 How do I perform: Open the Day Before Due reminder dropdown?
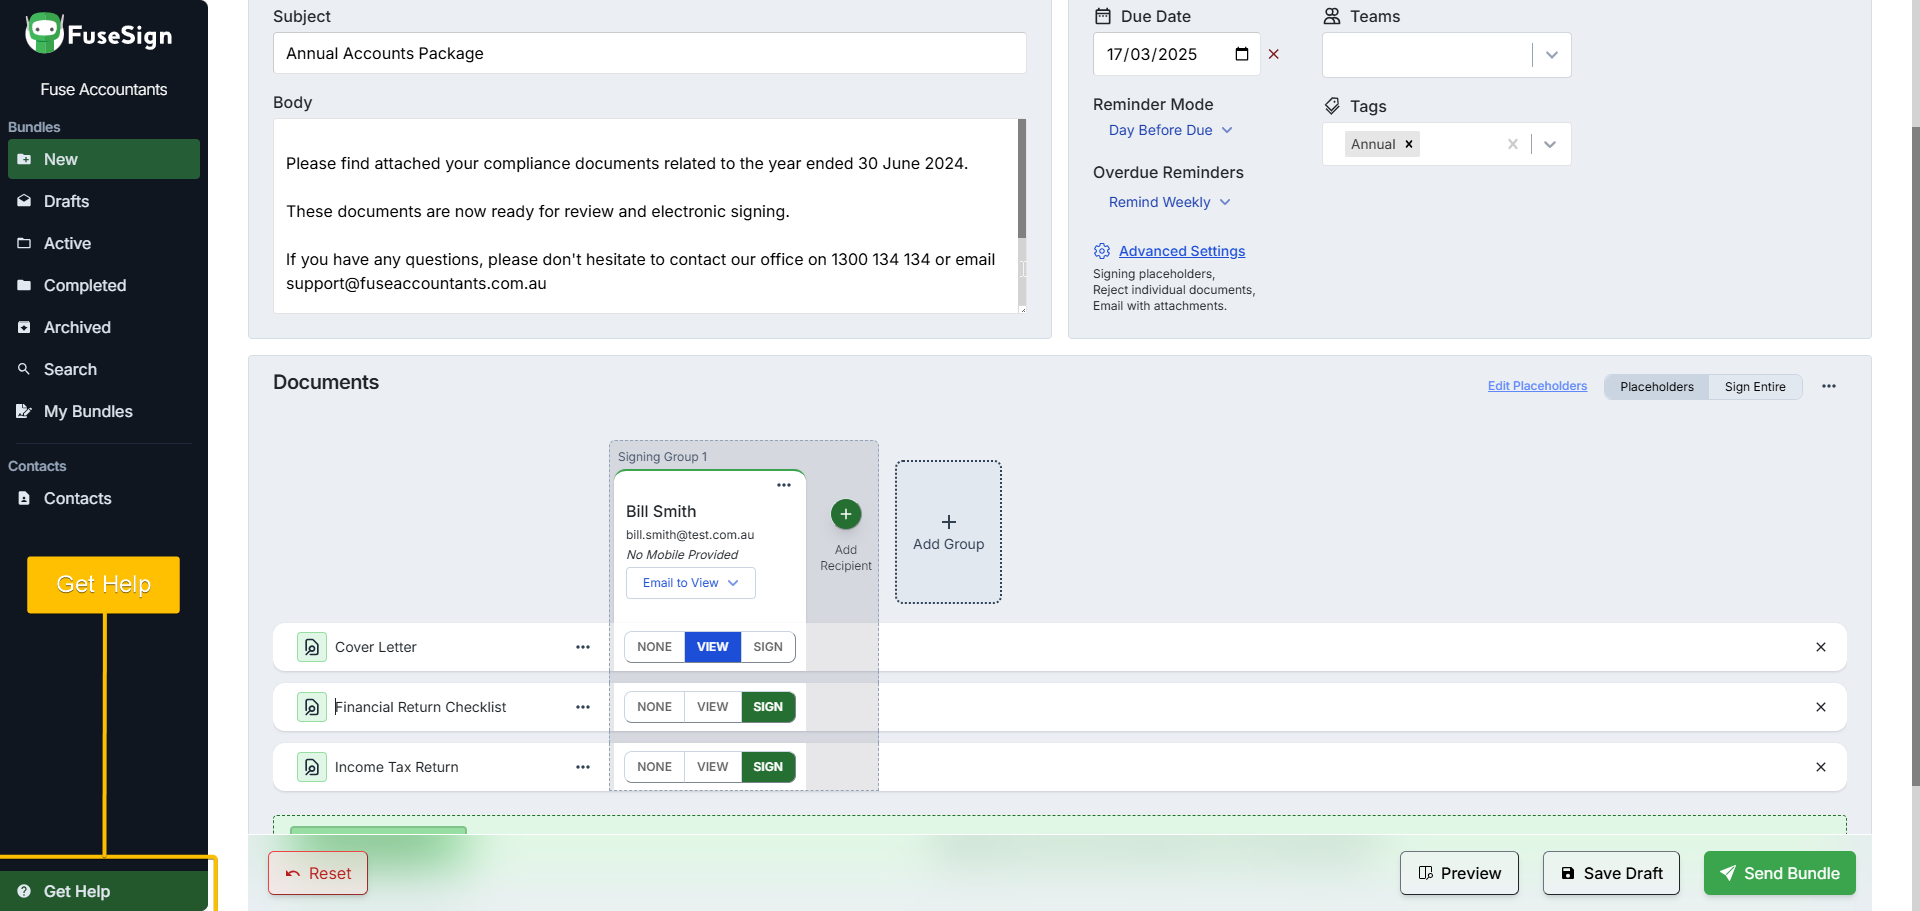click(1170, 130)
